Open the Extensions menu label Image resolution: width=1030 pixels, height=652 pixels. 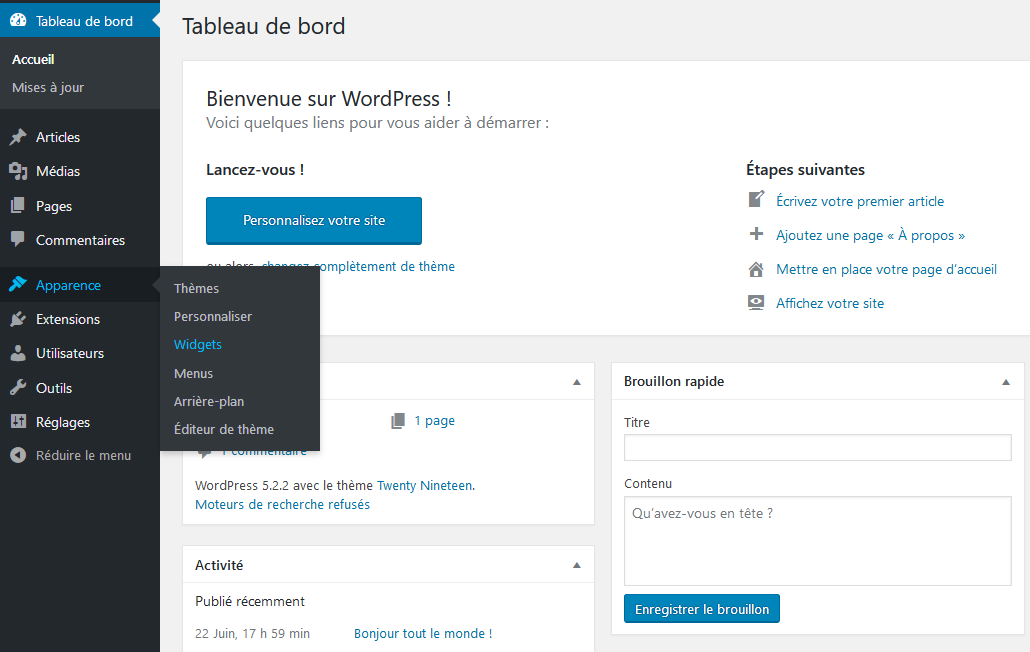pos(68,319)
